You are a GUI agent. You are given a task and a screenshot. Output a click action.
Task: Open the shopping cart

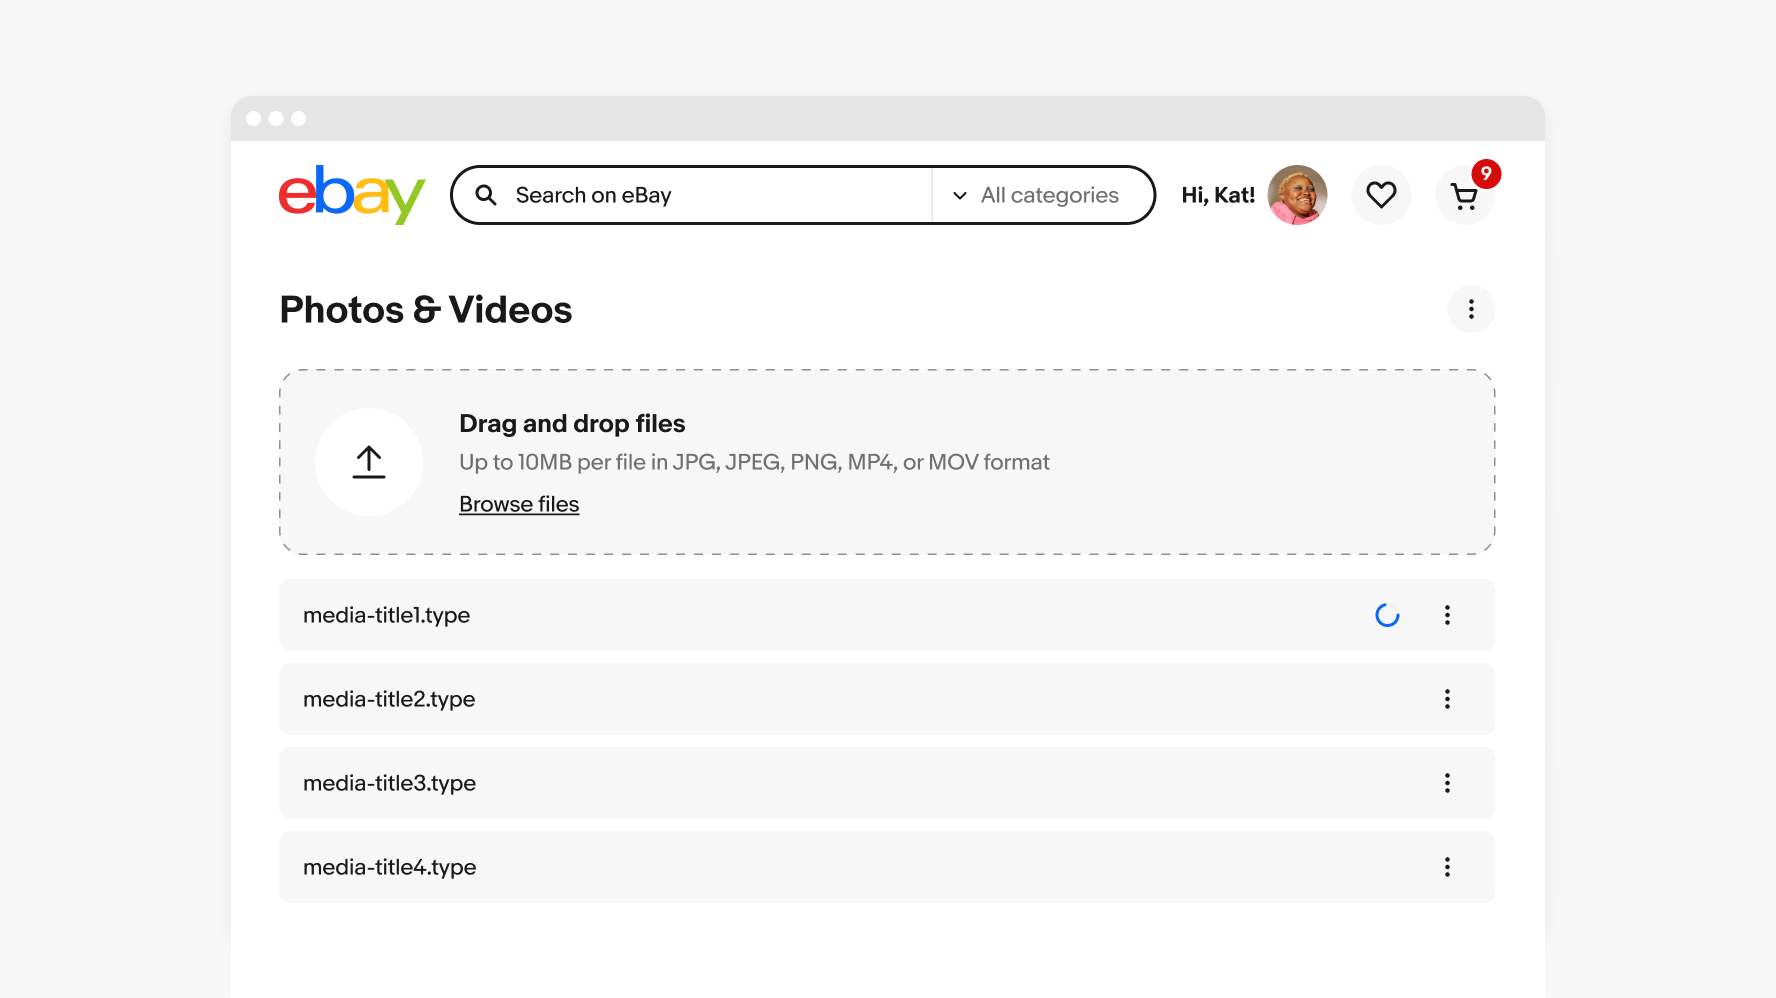click(x=1464, y=198)
